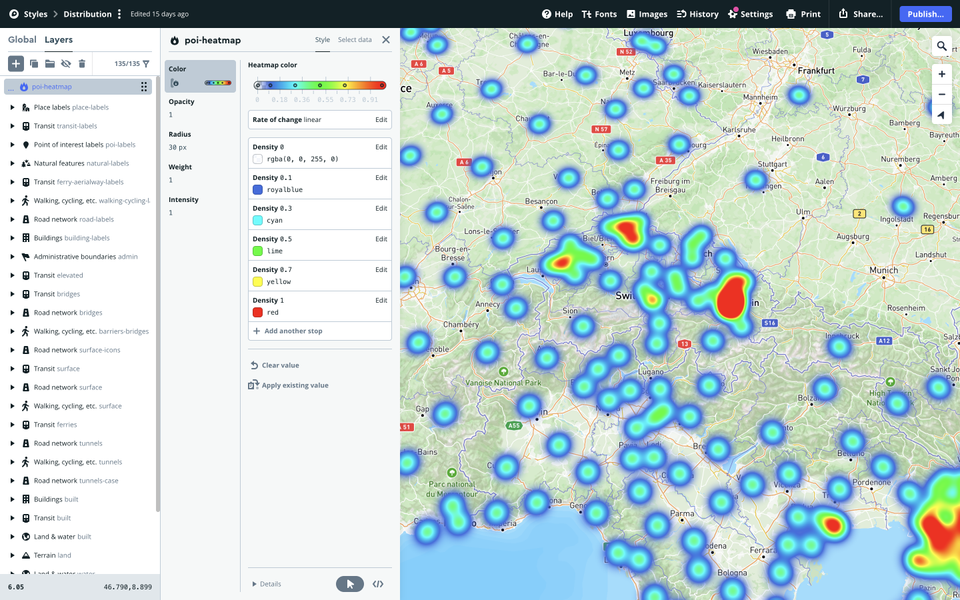Toggle layer visibility with crossed-eye icon
Screen dimensions: 960x600
pyautogui.click(x=66, y=63)
